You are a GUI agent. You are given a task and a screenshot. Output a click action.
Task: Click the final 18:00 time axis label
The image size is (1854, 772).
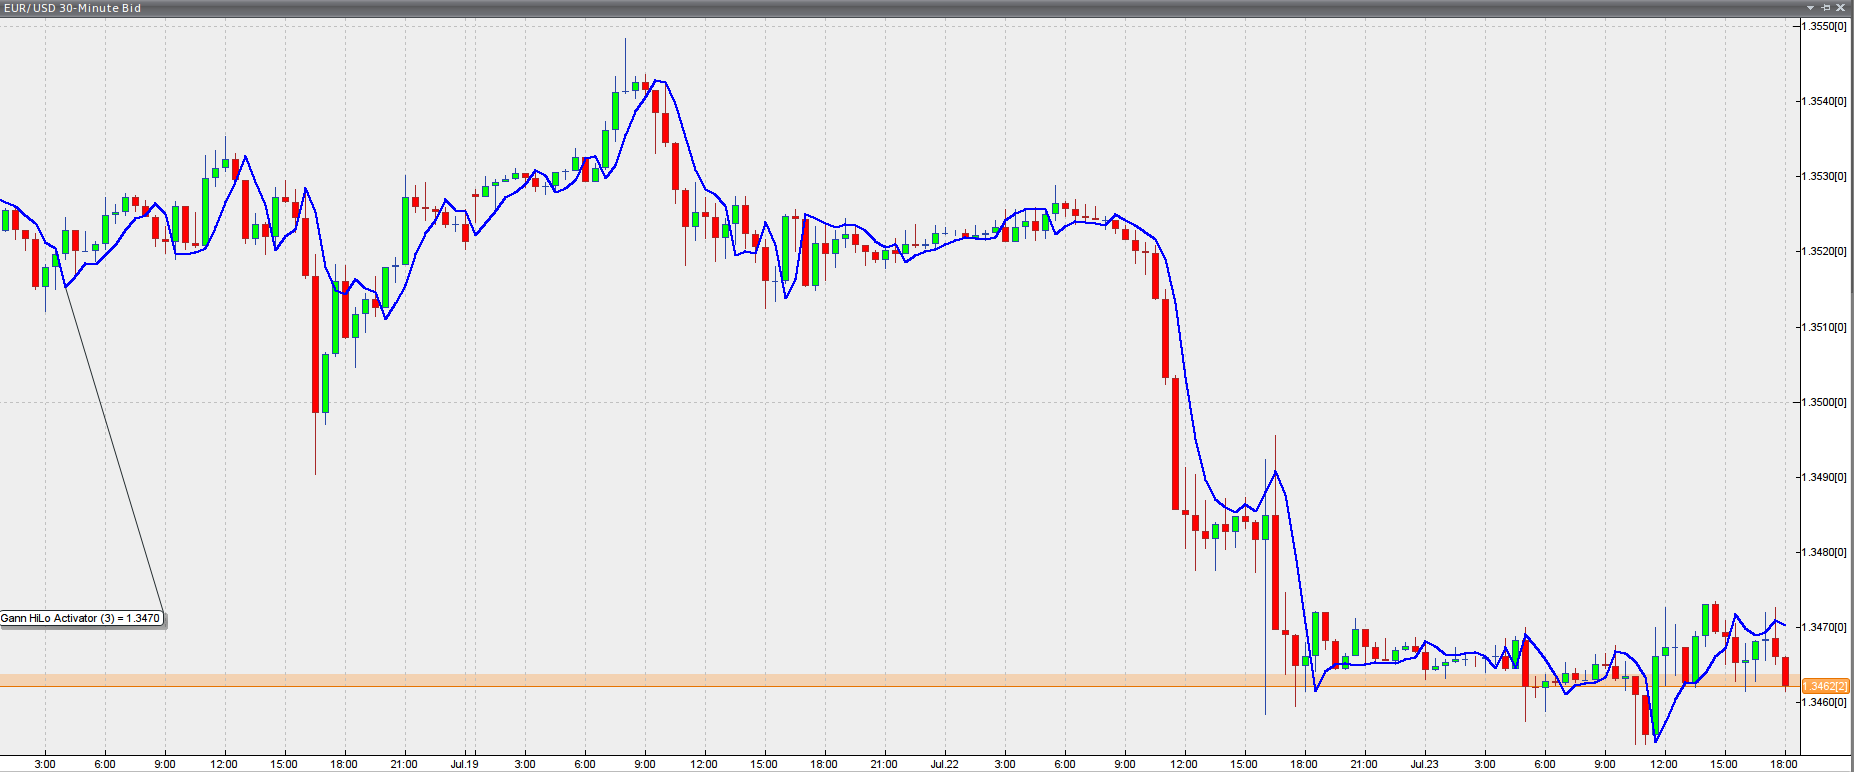tap(1784, 764)
